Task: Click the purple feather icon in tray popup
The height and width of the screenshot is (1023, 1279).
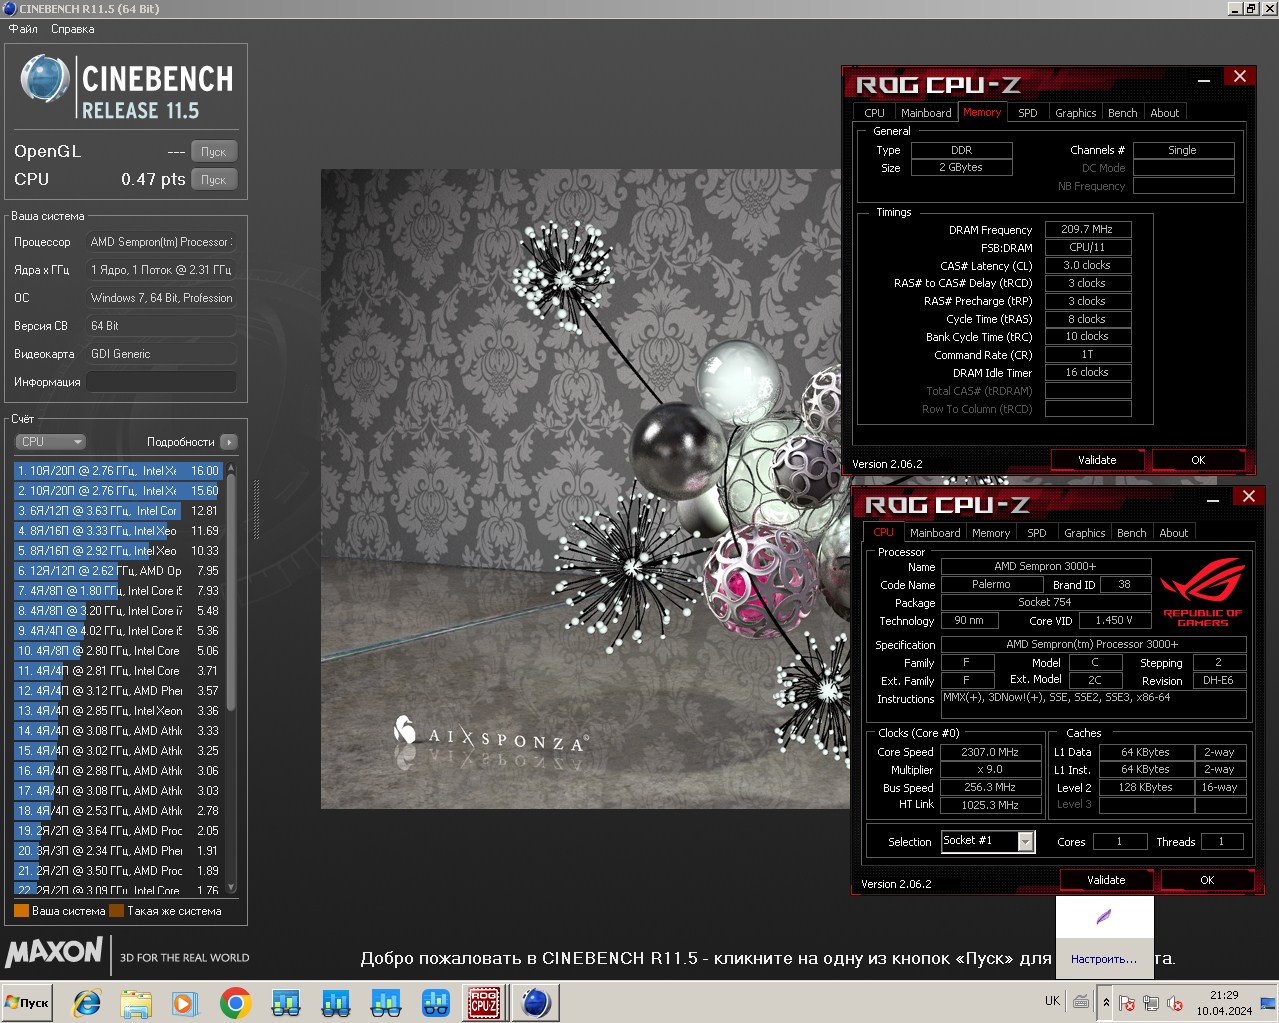Action: pos(1104,916)
